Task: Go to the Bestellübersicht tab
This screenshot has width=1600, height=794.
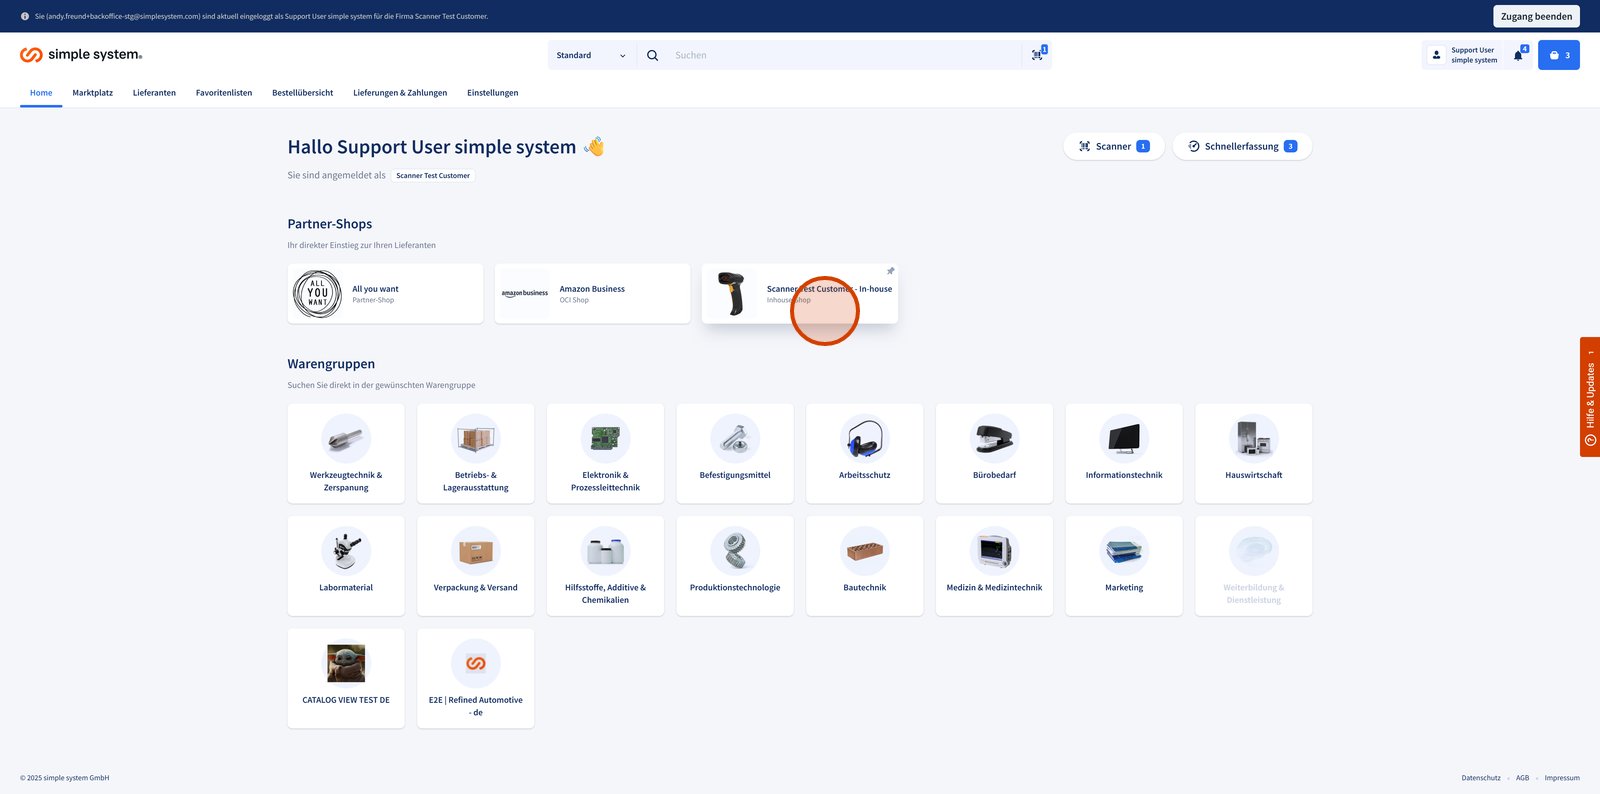Action: pyautogui.click(x=302, y=93)
